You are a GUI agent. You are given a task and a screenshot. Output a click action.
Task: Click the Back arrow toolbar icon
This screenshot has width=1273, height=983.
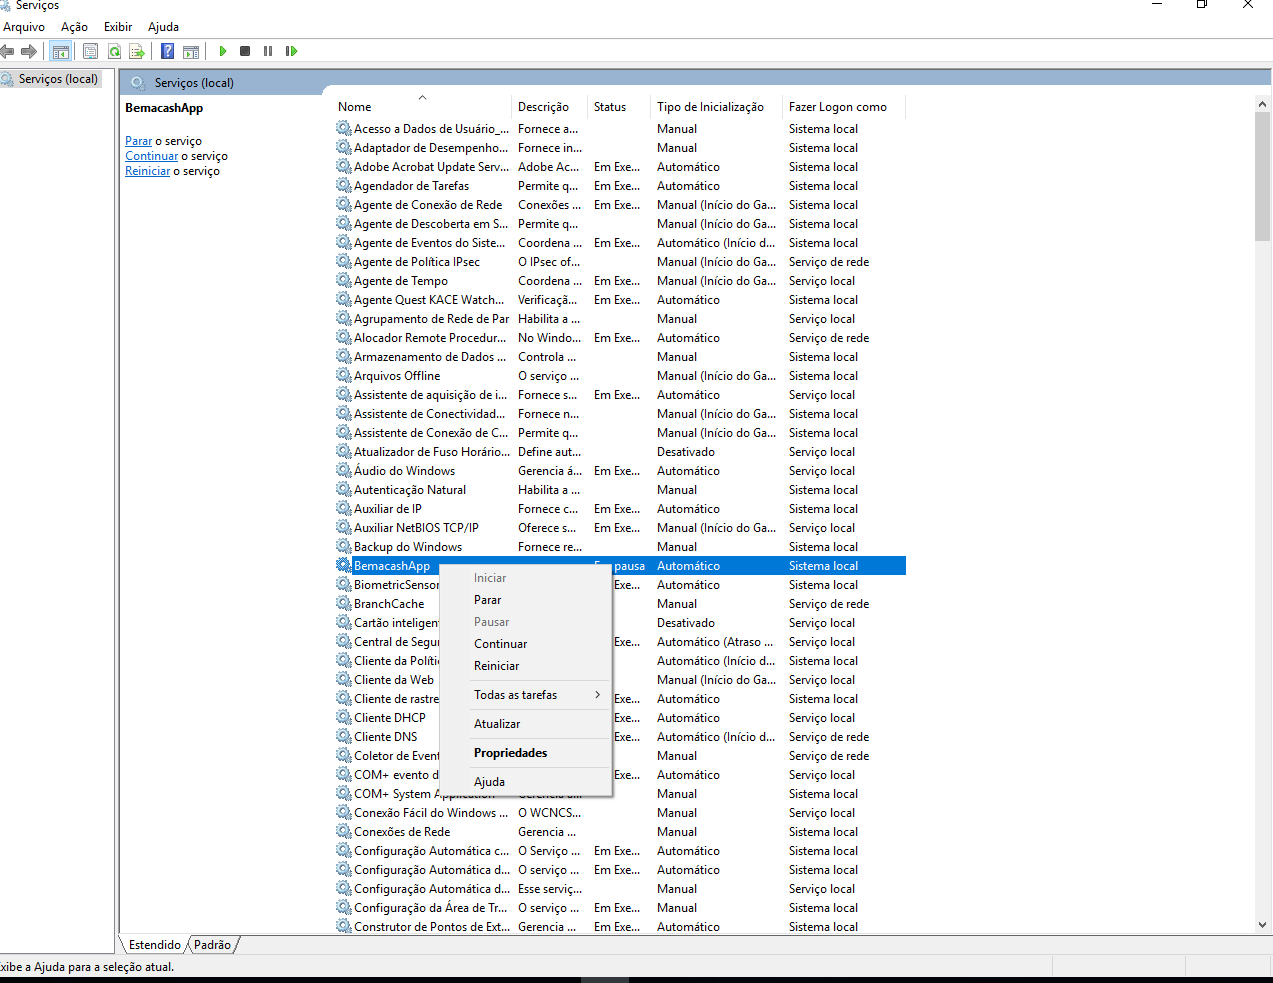click(7, 51)
